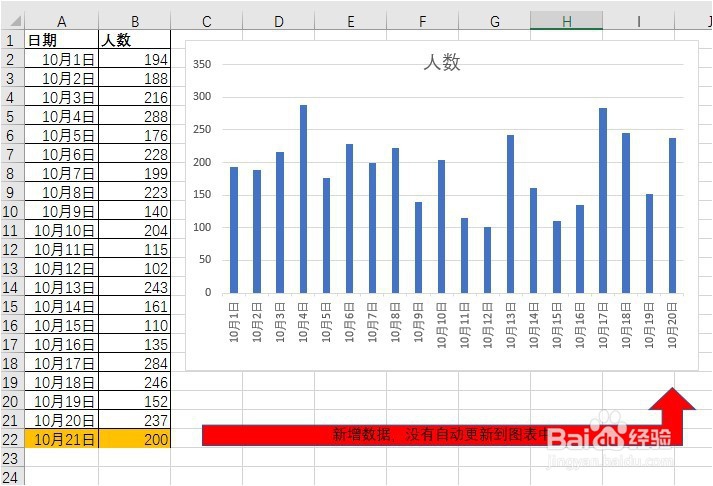Click cell with value 288
Viewport: 713px width, 486px height.
coord(135,116)
